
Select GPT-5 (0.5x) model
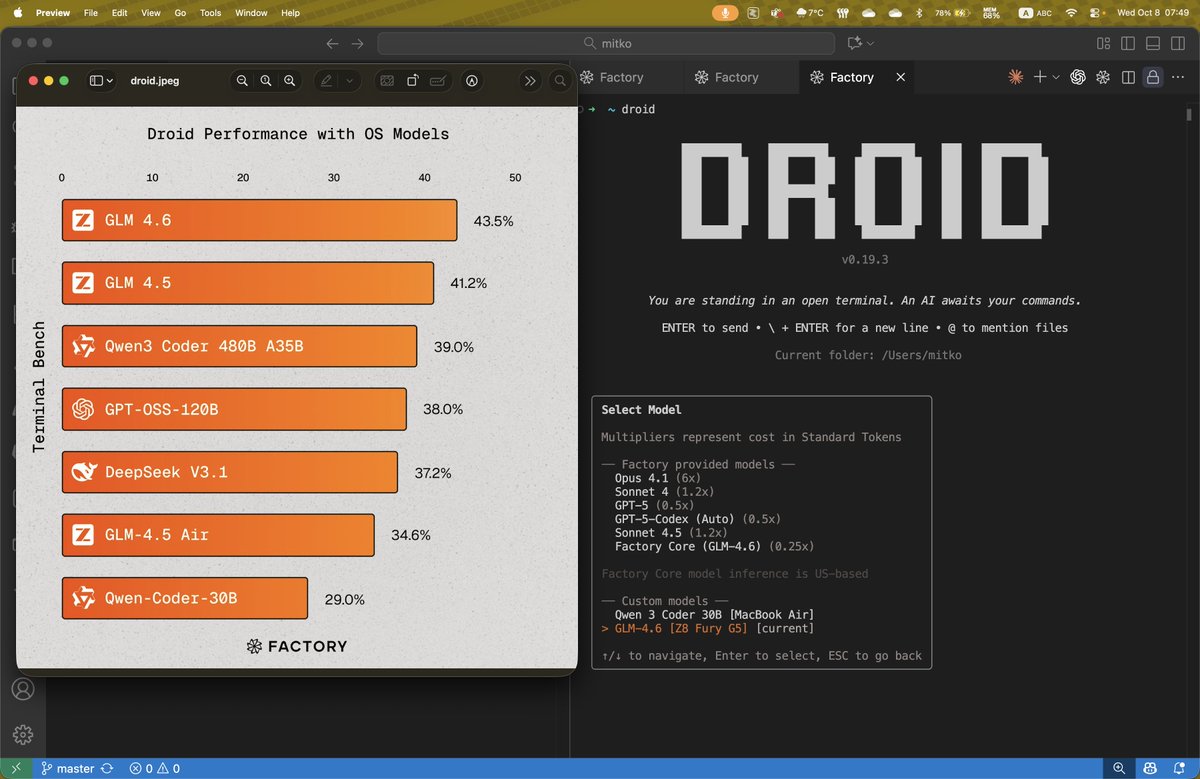point(656,506)
